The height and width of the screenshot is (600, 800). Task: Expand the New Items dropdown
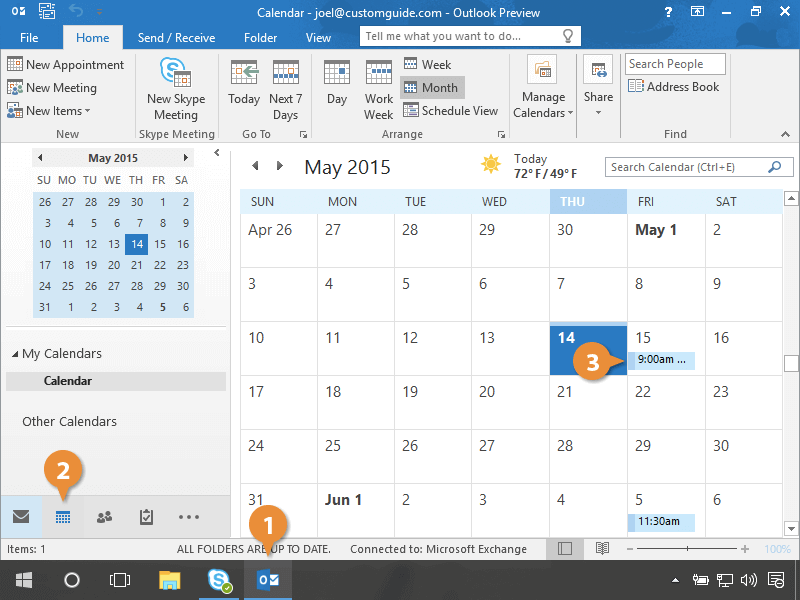(50, 111)
